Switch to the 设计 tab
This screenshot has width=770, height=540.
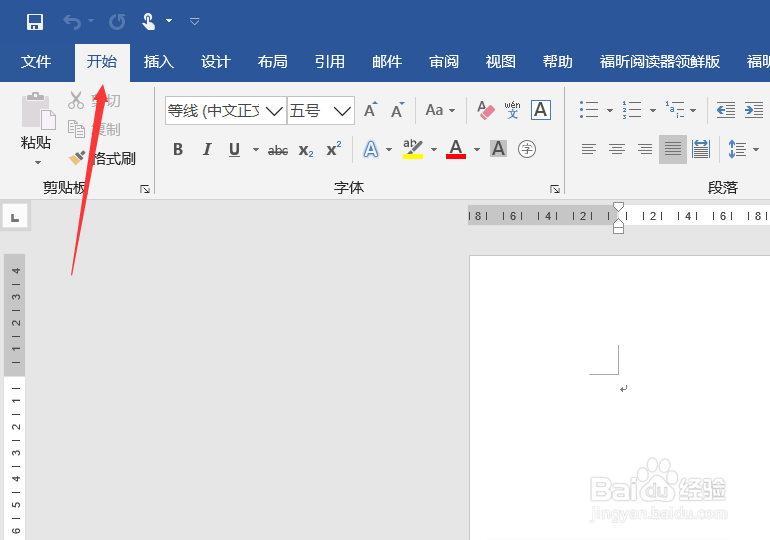coord(216,62)
